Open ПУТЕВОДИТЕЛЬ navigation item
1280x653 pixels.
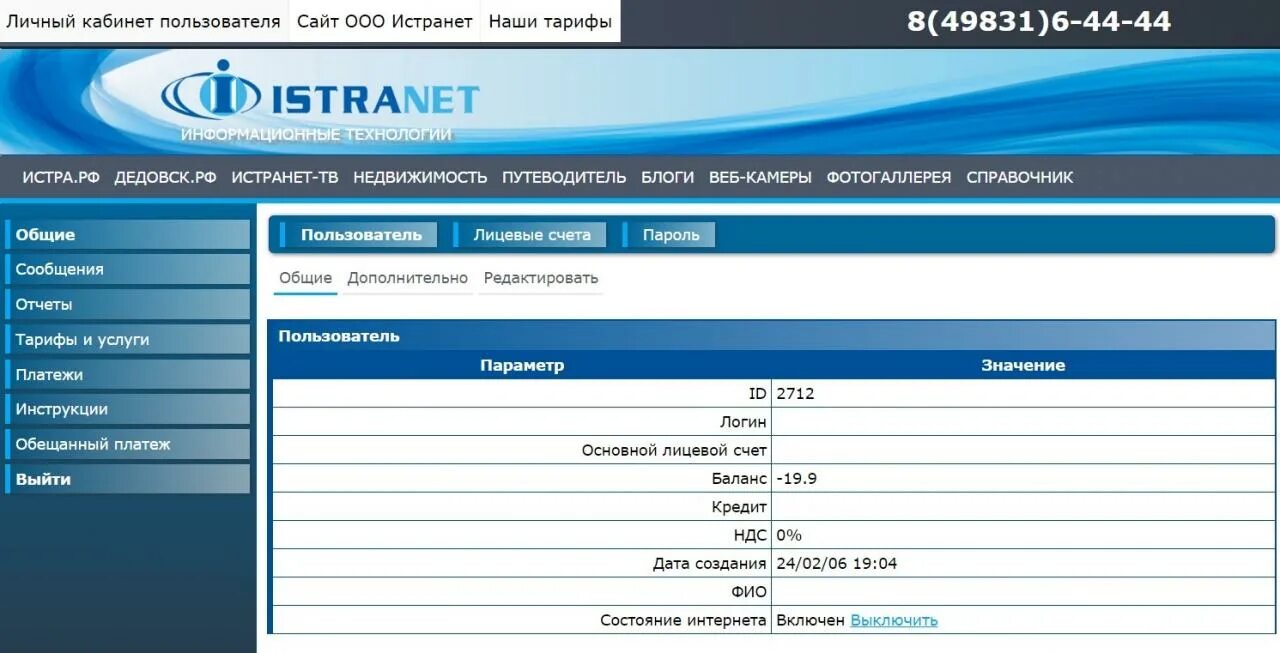(x=564, y=178)
